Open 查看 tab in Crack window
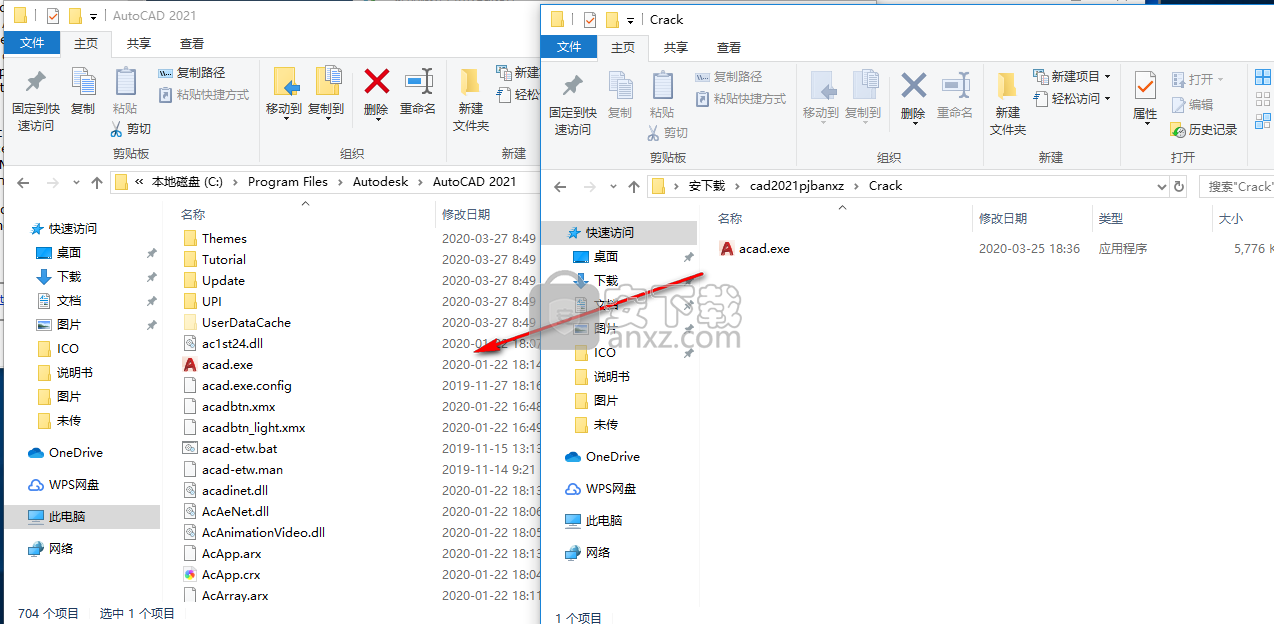The width and height of the screenshot is (1274, 624). click(x=729, y=47)
